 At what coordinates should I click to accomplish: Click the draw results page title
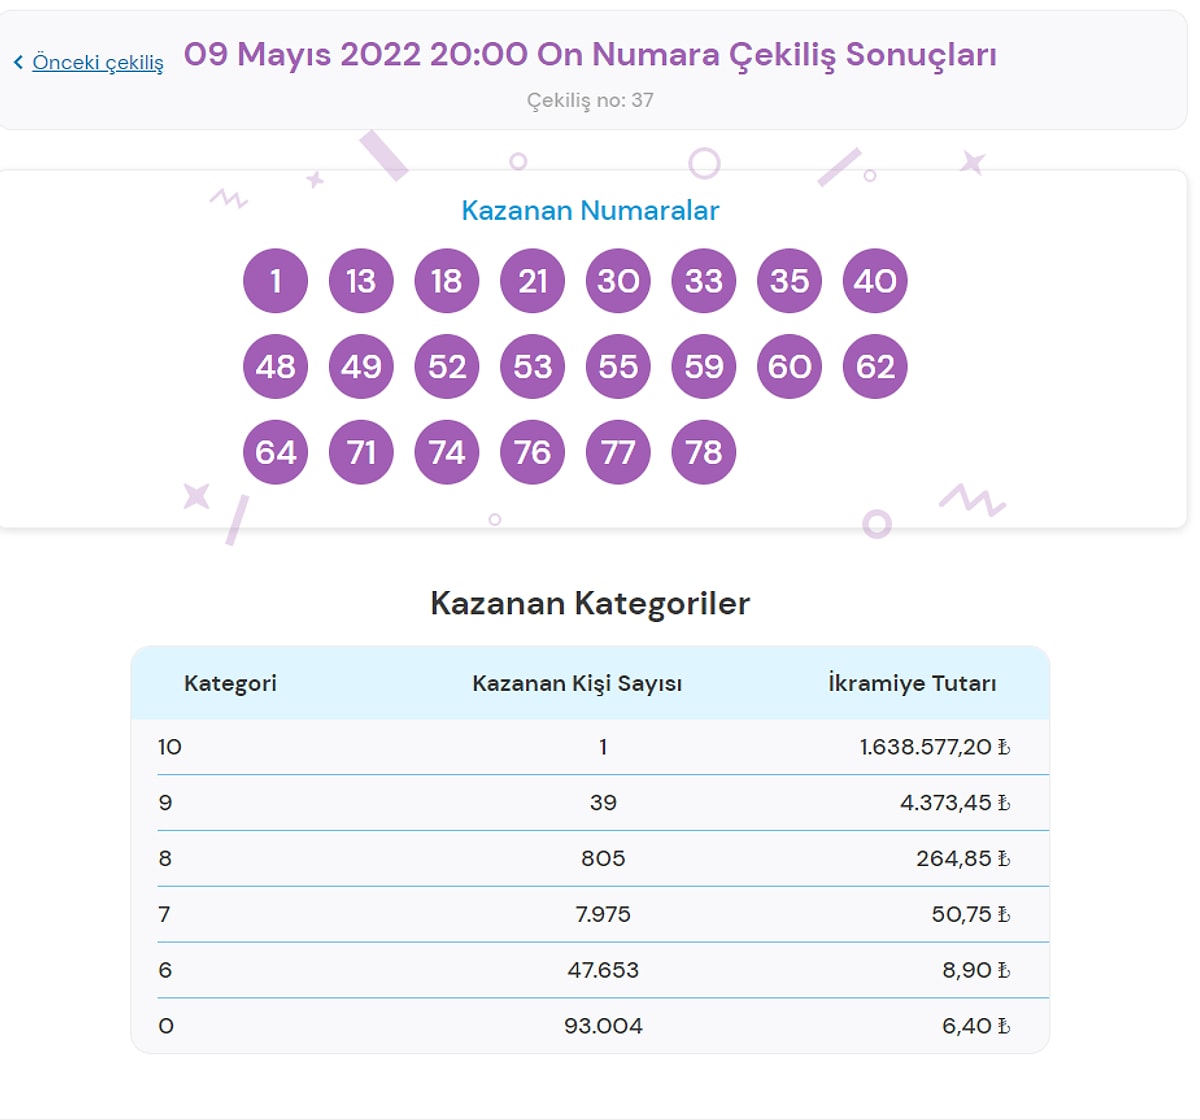click(590, 55)
